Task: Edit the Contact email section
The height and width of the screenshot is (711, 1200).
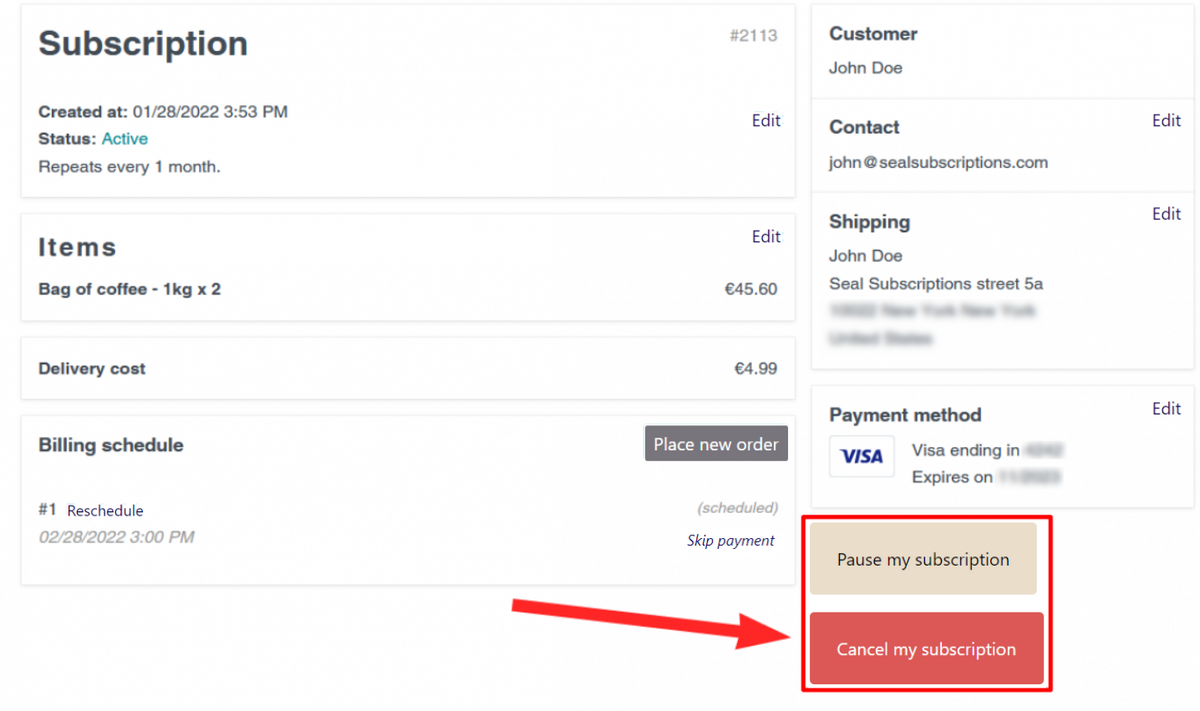Action: pyautogui.click(x=1166, y=121)
